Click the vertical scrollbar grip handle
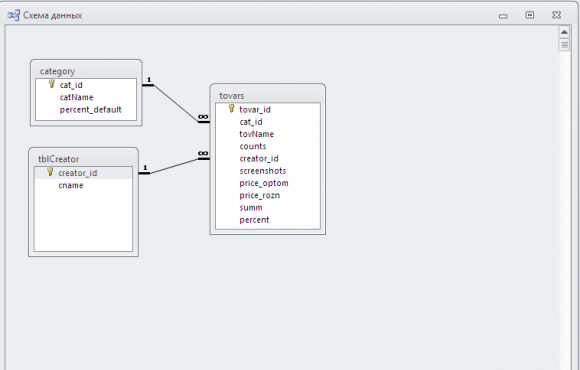The height and width of the screenshot is (370, 580). point(564,45)
